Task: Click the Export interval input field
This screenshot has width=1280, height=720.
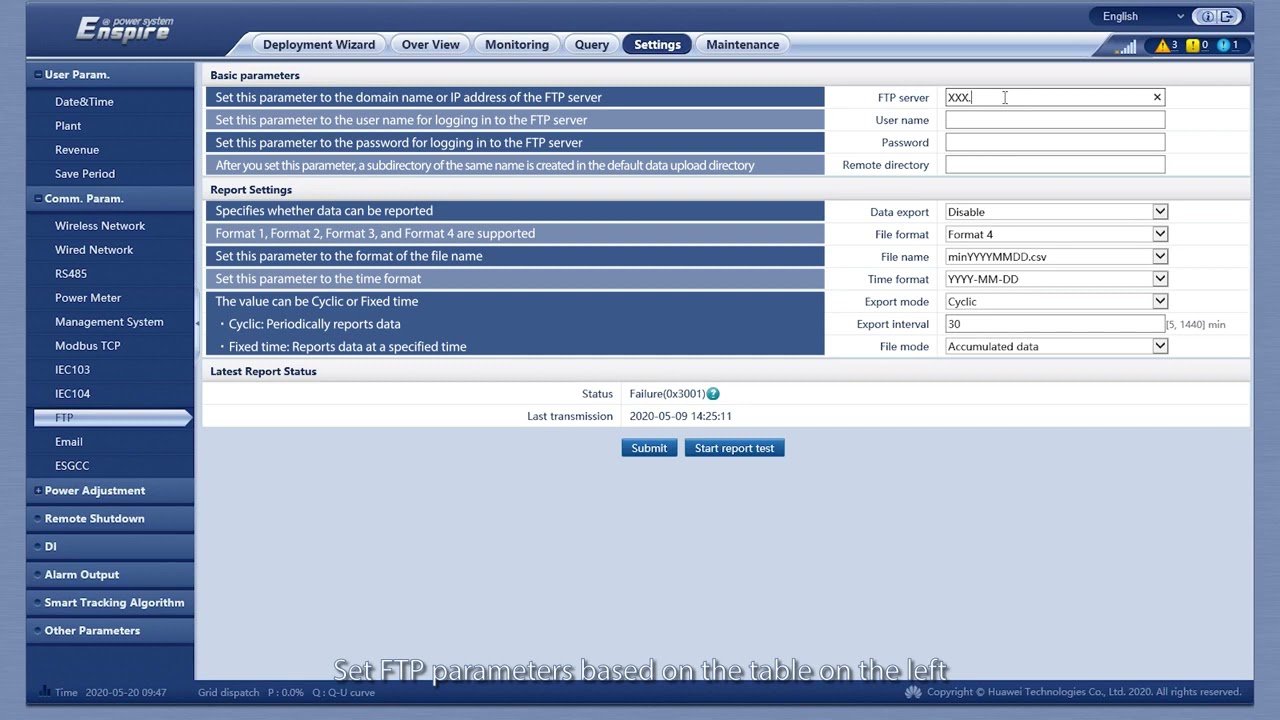Action: (1055, 324)
